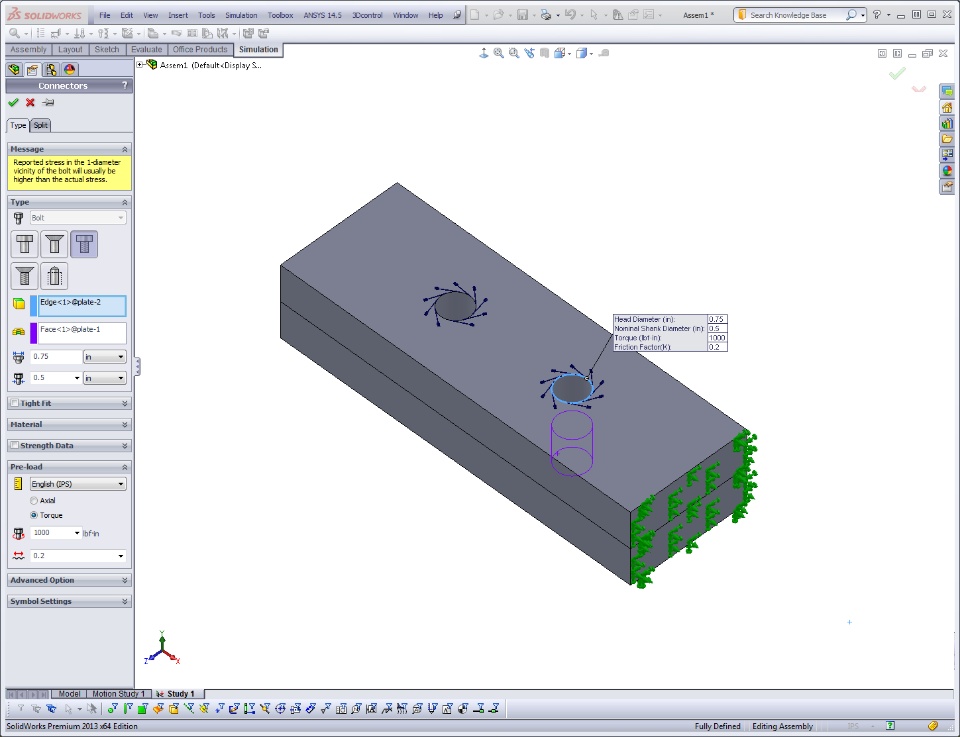
Task: Open the ANSYS 14.5 menu
Action: coord(323,15)
